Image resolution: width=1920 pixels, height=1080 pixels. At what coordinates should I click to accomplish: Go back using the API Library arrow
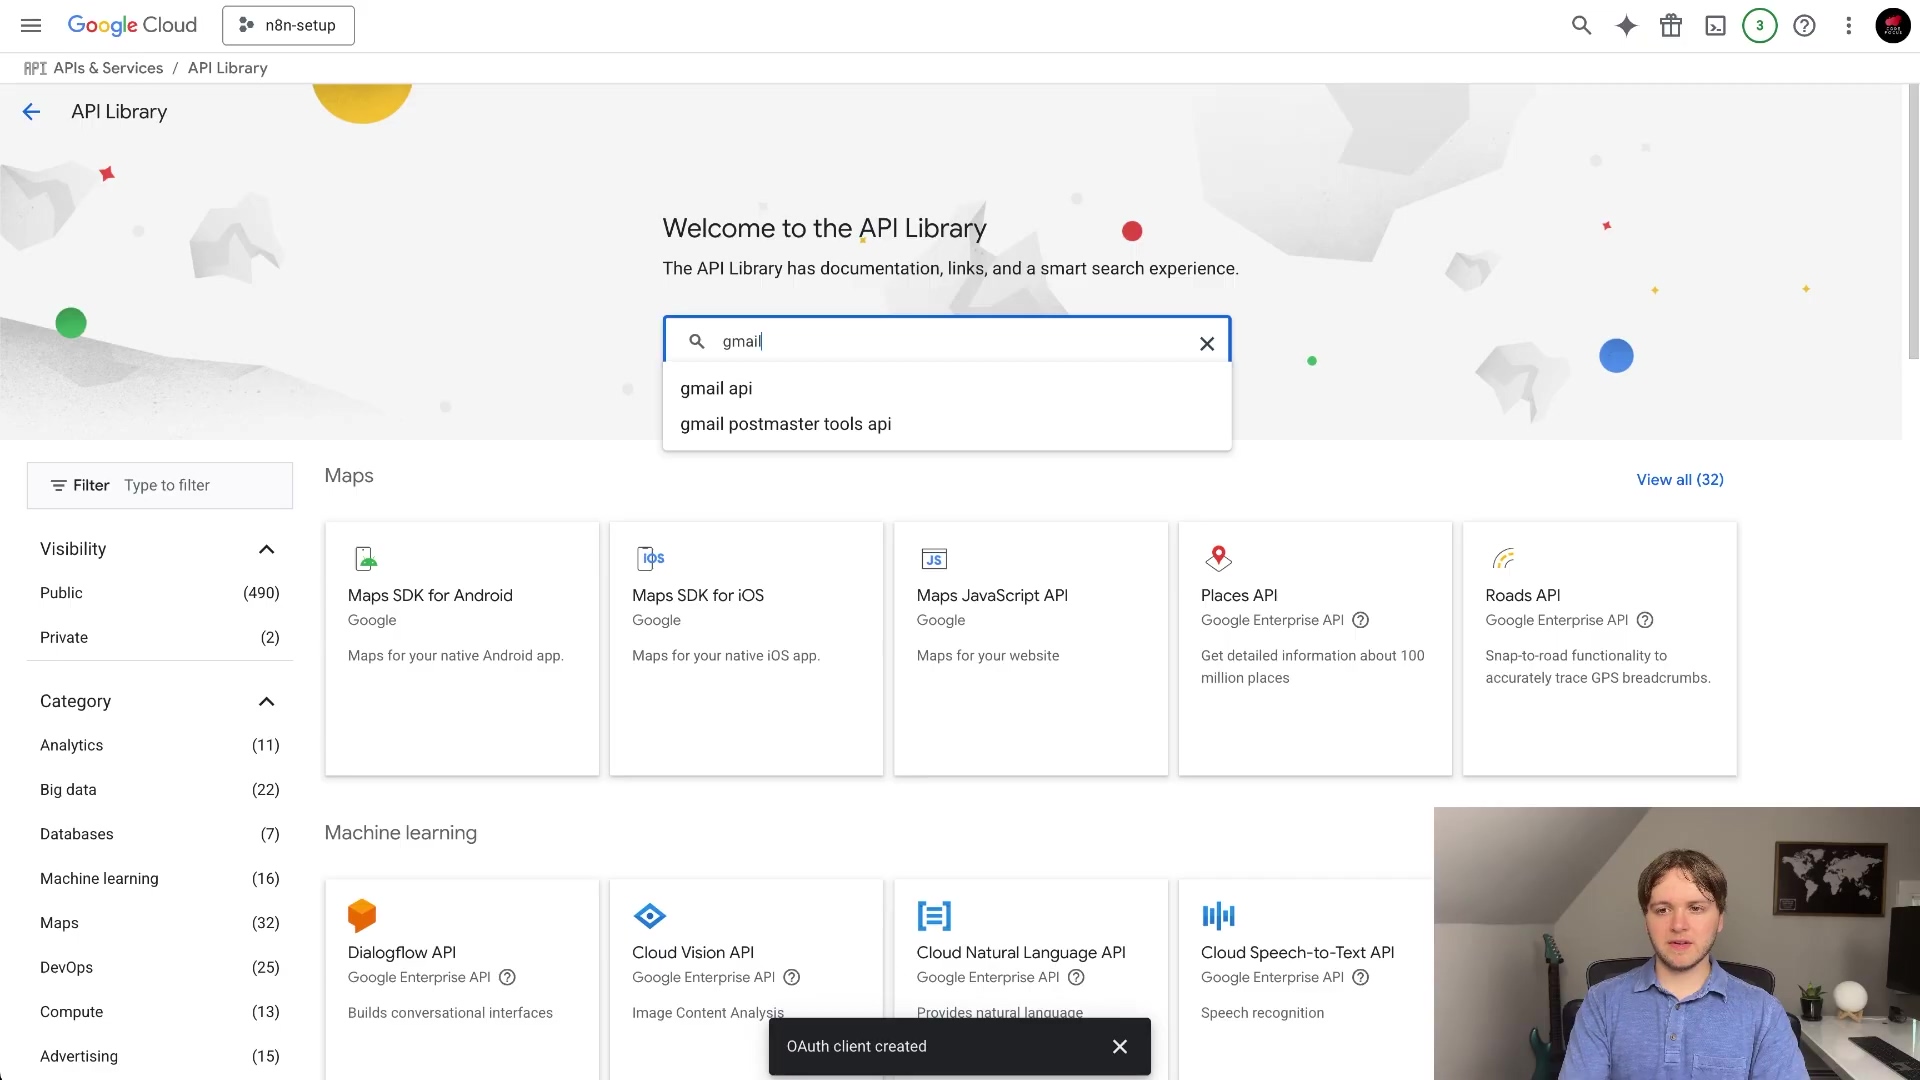(x=31, y=111)
